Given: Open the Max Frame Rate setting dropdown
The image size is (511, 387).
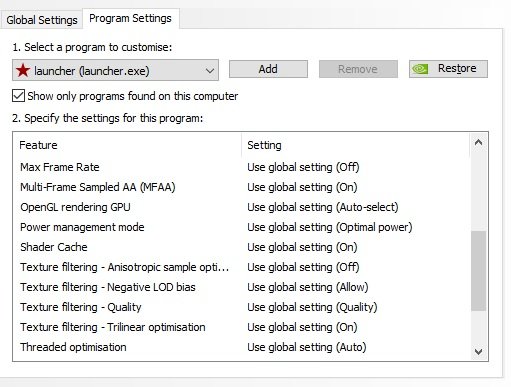Looking at the screenshot, I should [x=303, y=167].
